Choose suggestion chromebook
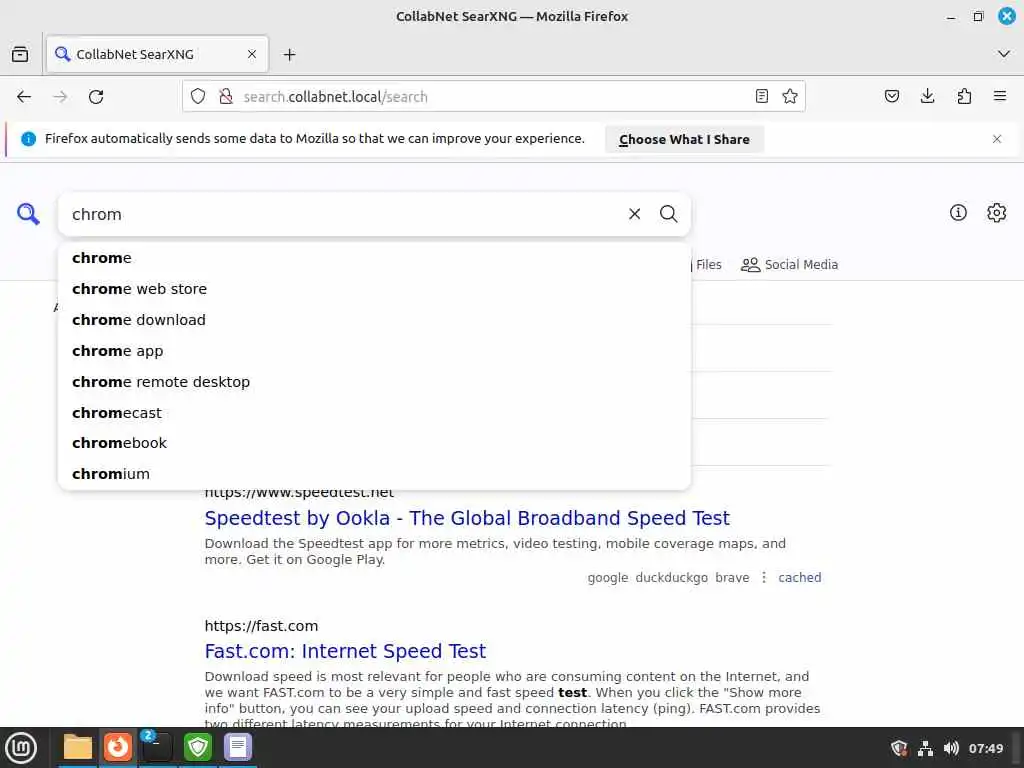Viewport: 1024px width, 768px height. (374, 443)
